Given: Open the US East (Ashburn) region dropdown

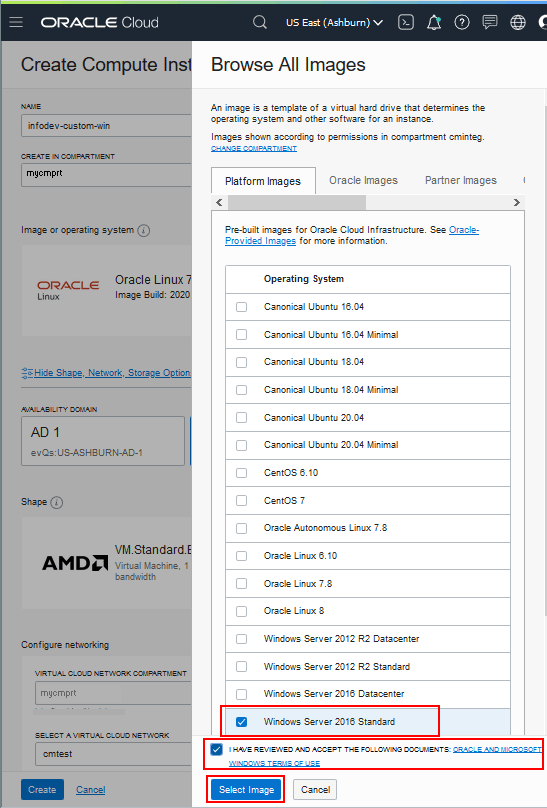Looking at the screenshot, I should click(x=334, y=23).
